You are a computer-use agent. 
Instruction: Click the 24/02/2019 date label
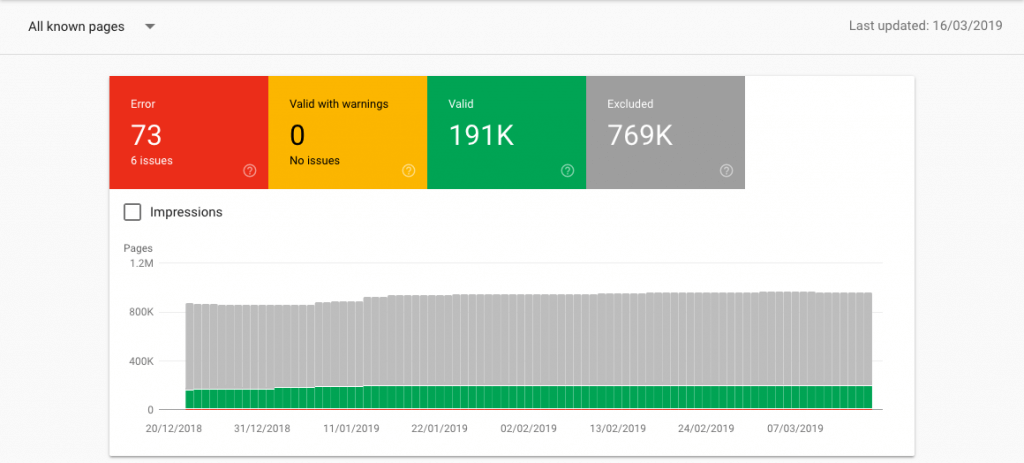706,429
